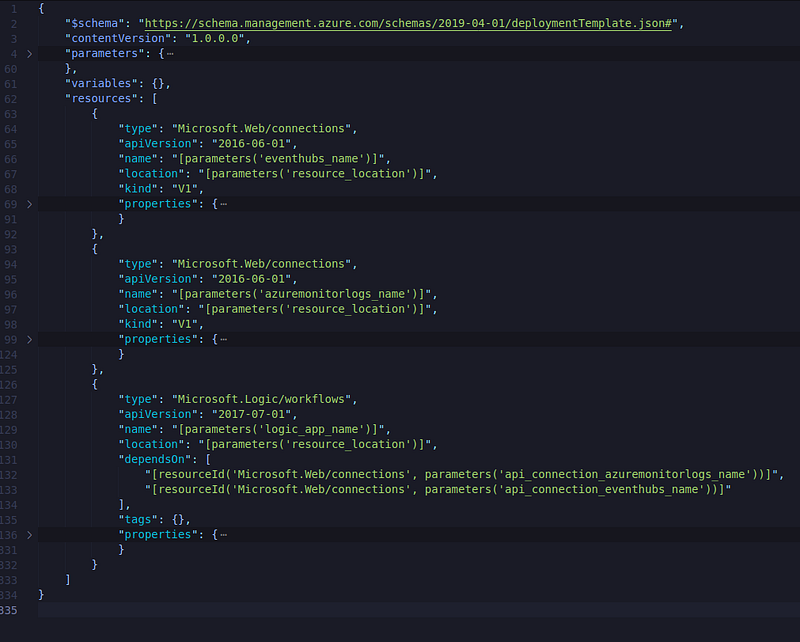Click the "kind" key on line 98
Screen dimensions: 800x642
(138, 324)
